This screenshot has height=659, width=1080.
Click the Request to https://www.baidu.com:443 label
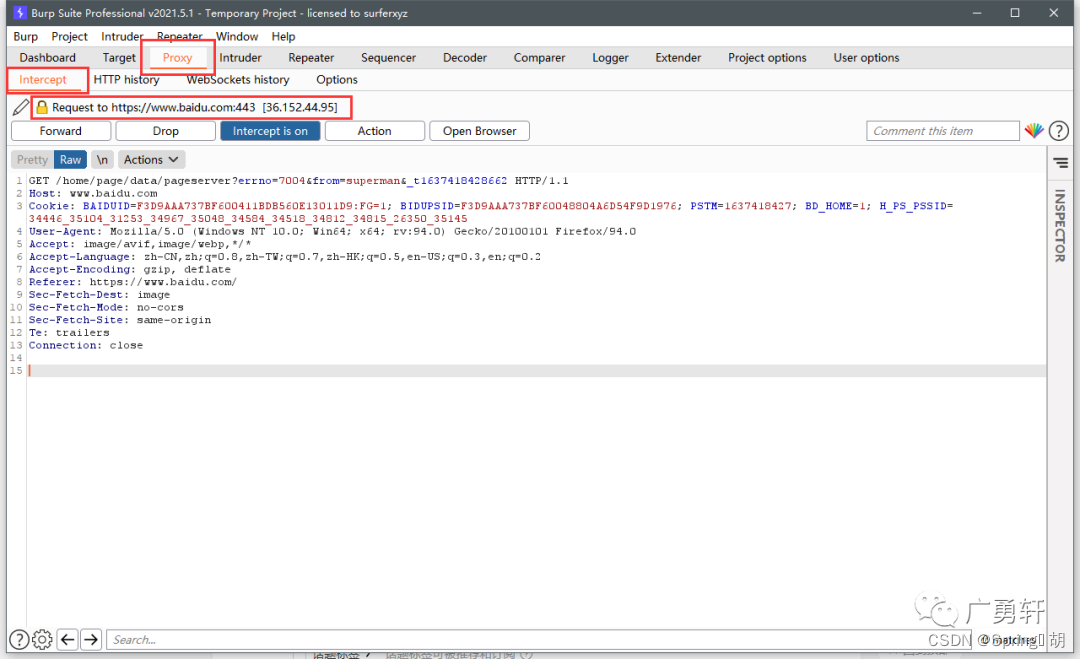point(195,107)
